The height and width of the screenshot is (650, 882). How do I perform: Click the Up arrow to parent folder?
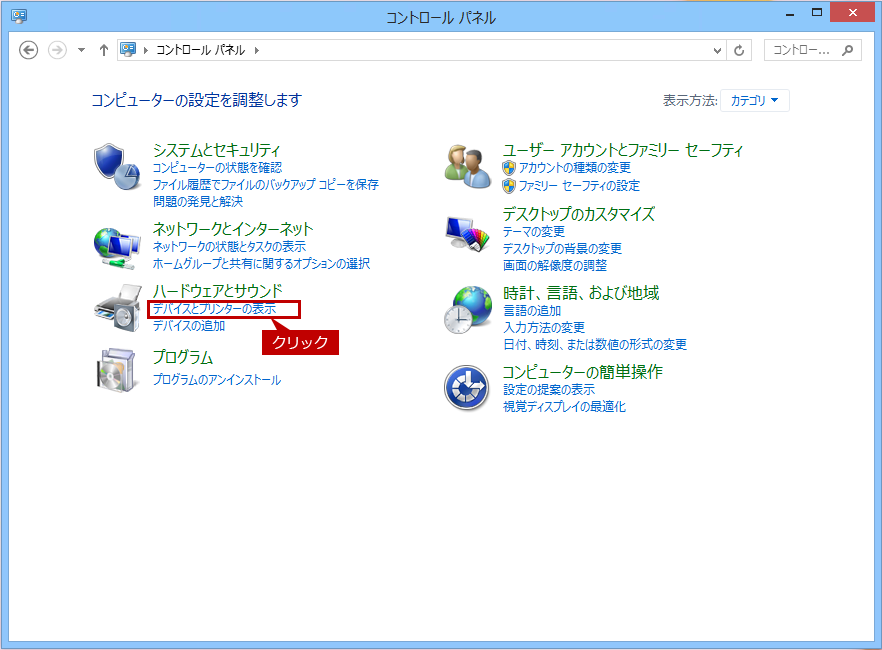click(104, 50)
